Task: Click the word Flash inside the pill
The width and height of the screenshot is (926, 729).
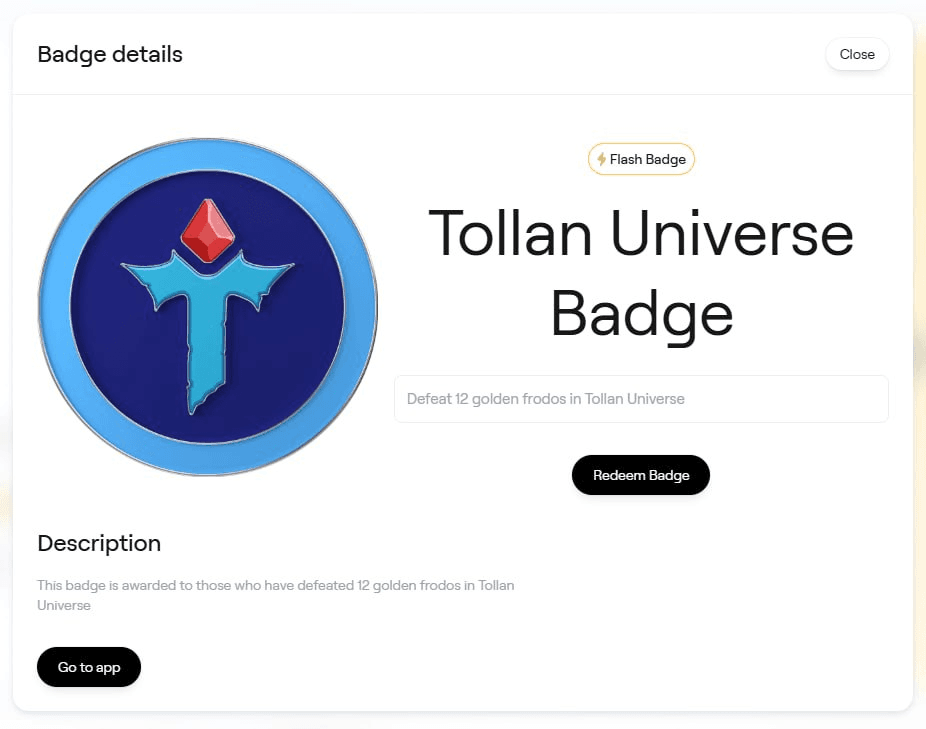Action: click(x=625, y=160)
